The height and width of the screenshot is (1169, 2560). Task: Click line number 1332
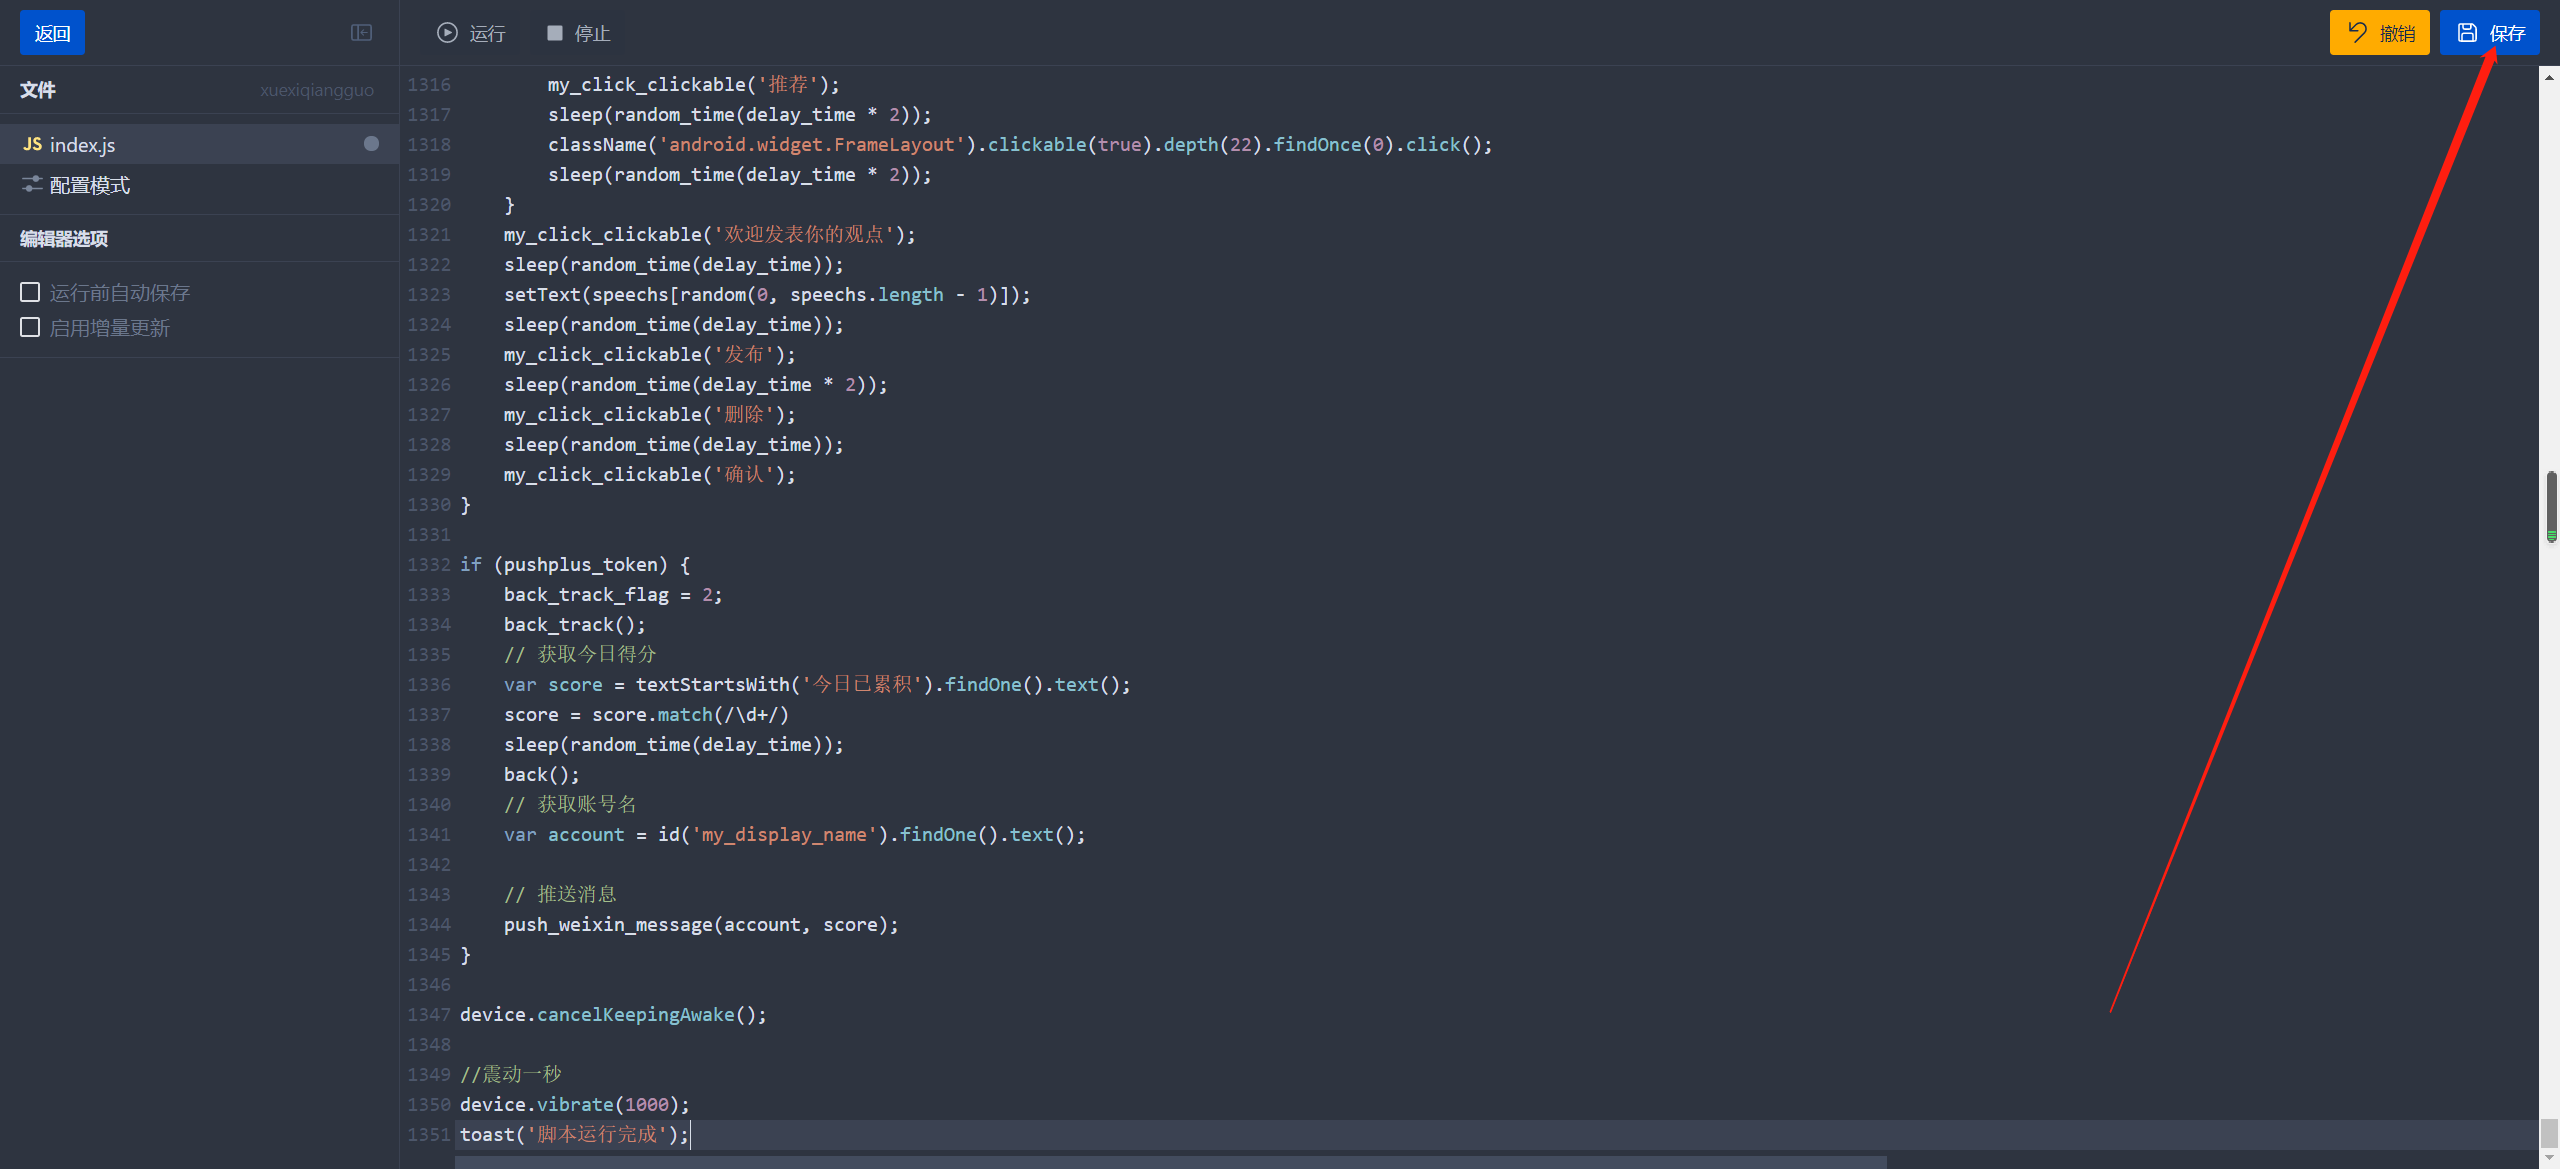tap(429, 564)
